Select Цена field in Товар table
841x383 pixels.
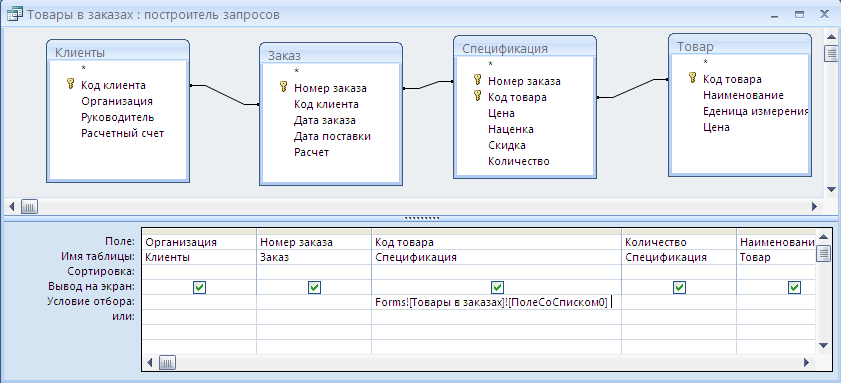point(717,127)
